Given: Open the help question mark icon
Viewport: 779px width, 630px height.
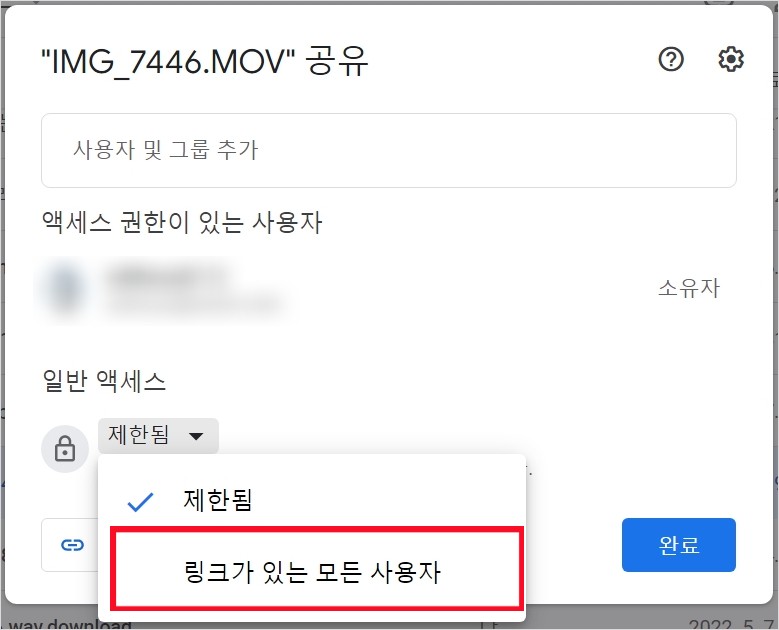Looking at the screenshot, I should (x=671, y=60).
